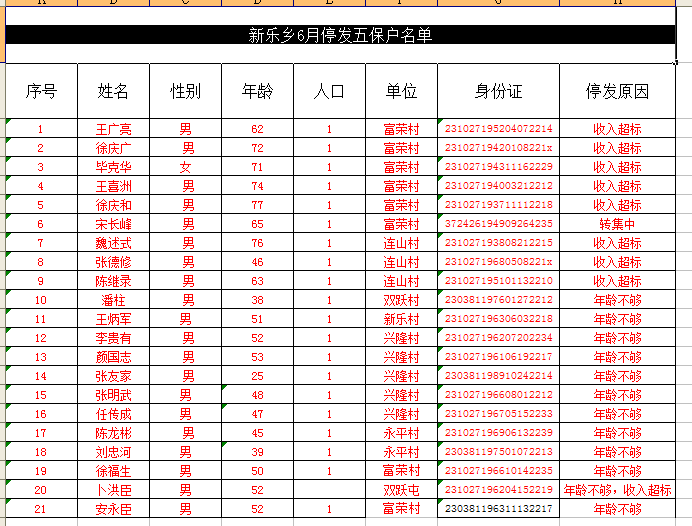This screenshot has width=692, height=526.
Task: Select the name cell 徐庆和
Action: [x=113, y=205]
